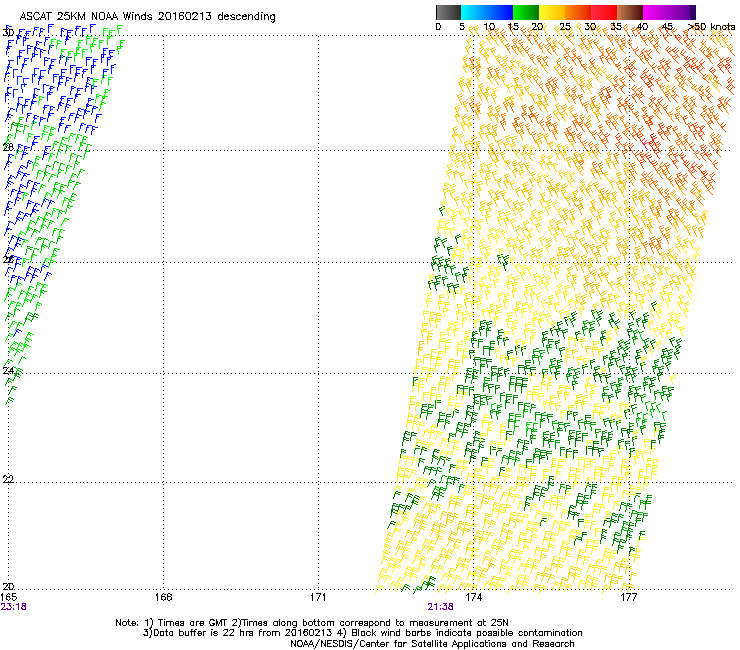The image size is (740, 650).
Task: Click the cyan-blue 5-15 knots legend segment
Action: pyautogui.click(x=487, y=12)
